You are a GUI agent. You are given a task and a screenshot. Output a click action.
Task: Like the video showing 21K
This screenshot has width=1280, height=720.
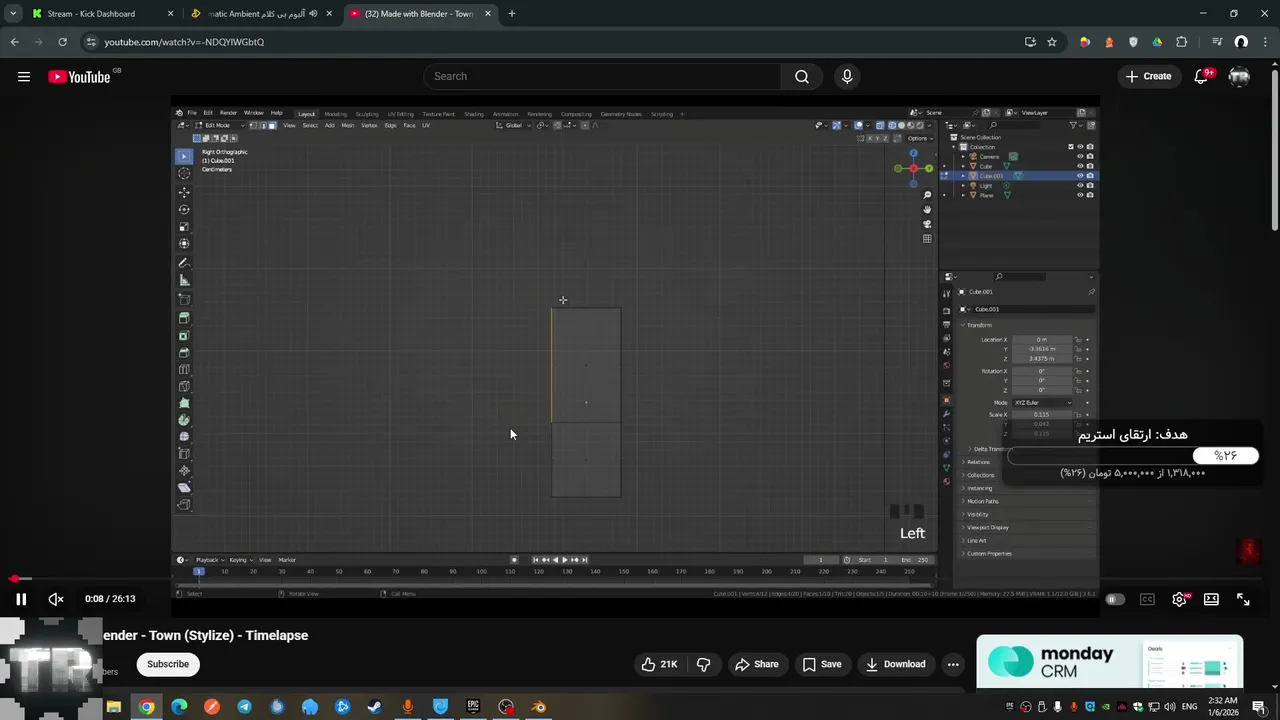tap(660, 664)
